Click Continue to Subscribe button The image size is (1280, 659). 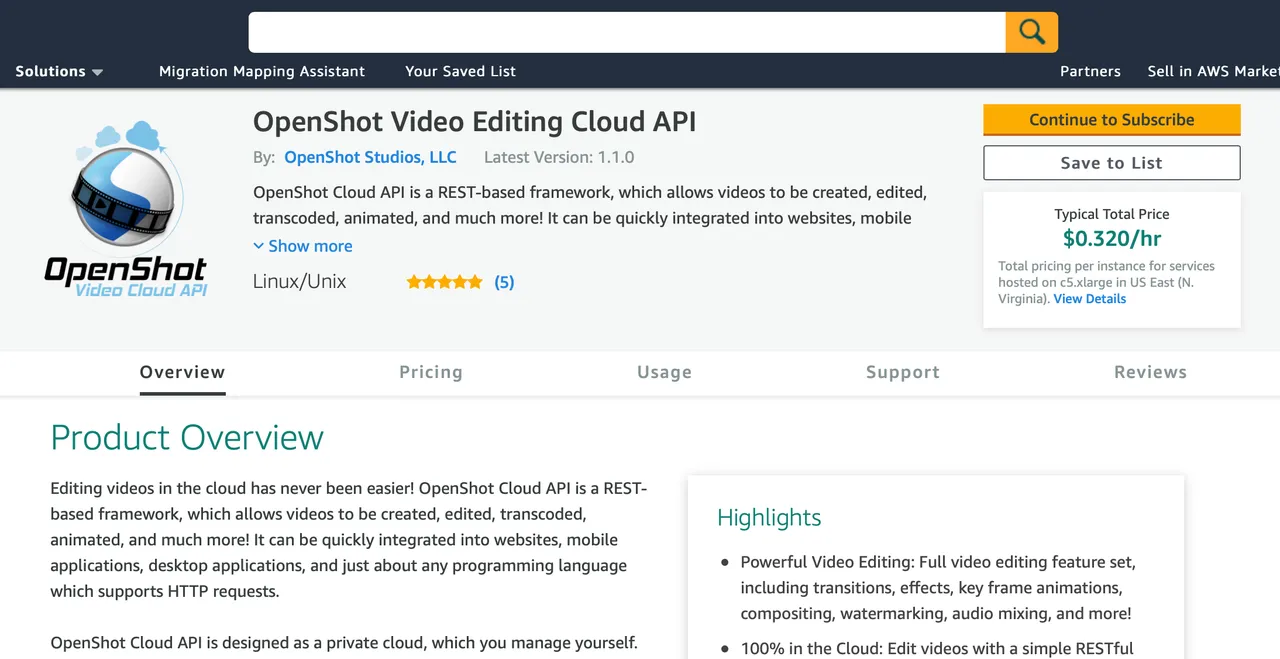pos(1112,120)
